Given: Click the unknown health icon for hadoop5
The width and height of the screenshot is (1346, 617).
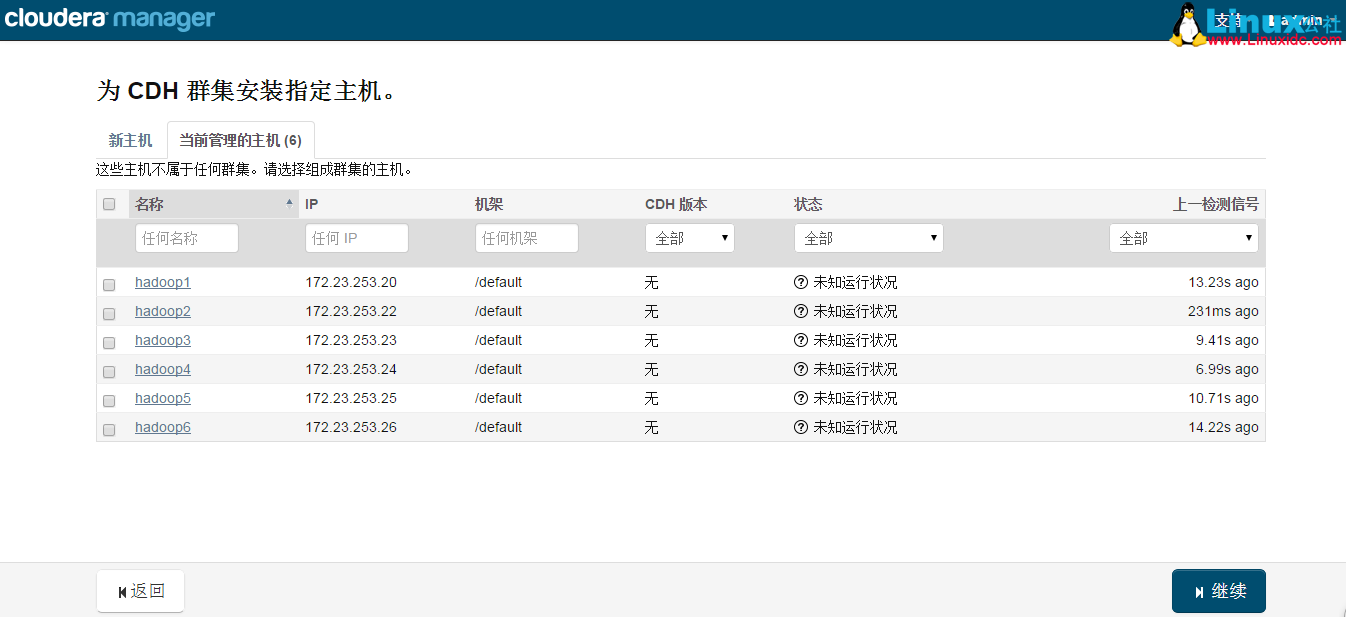Looking at the screenshot, I should pos(800,398).
